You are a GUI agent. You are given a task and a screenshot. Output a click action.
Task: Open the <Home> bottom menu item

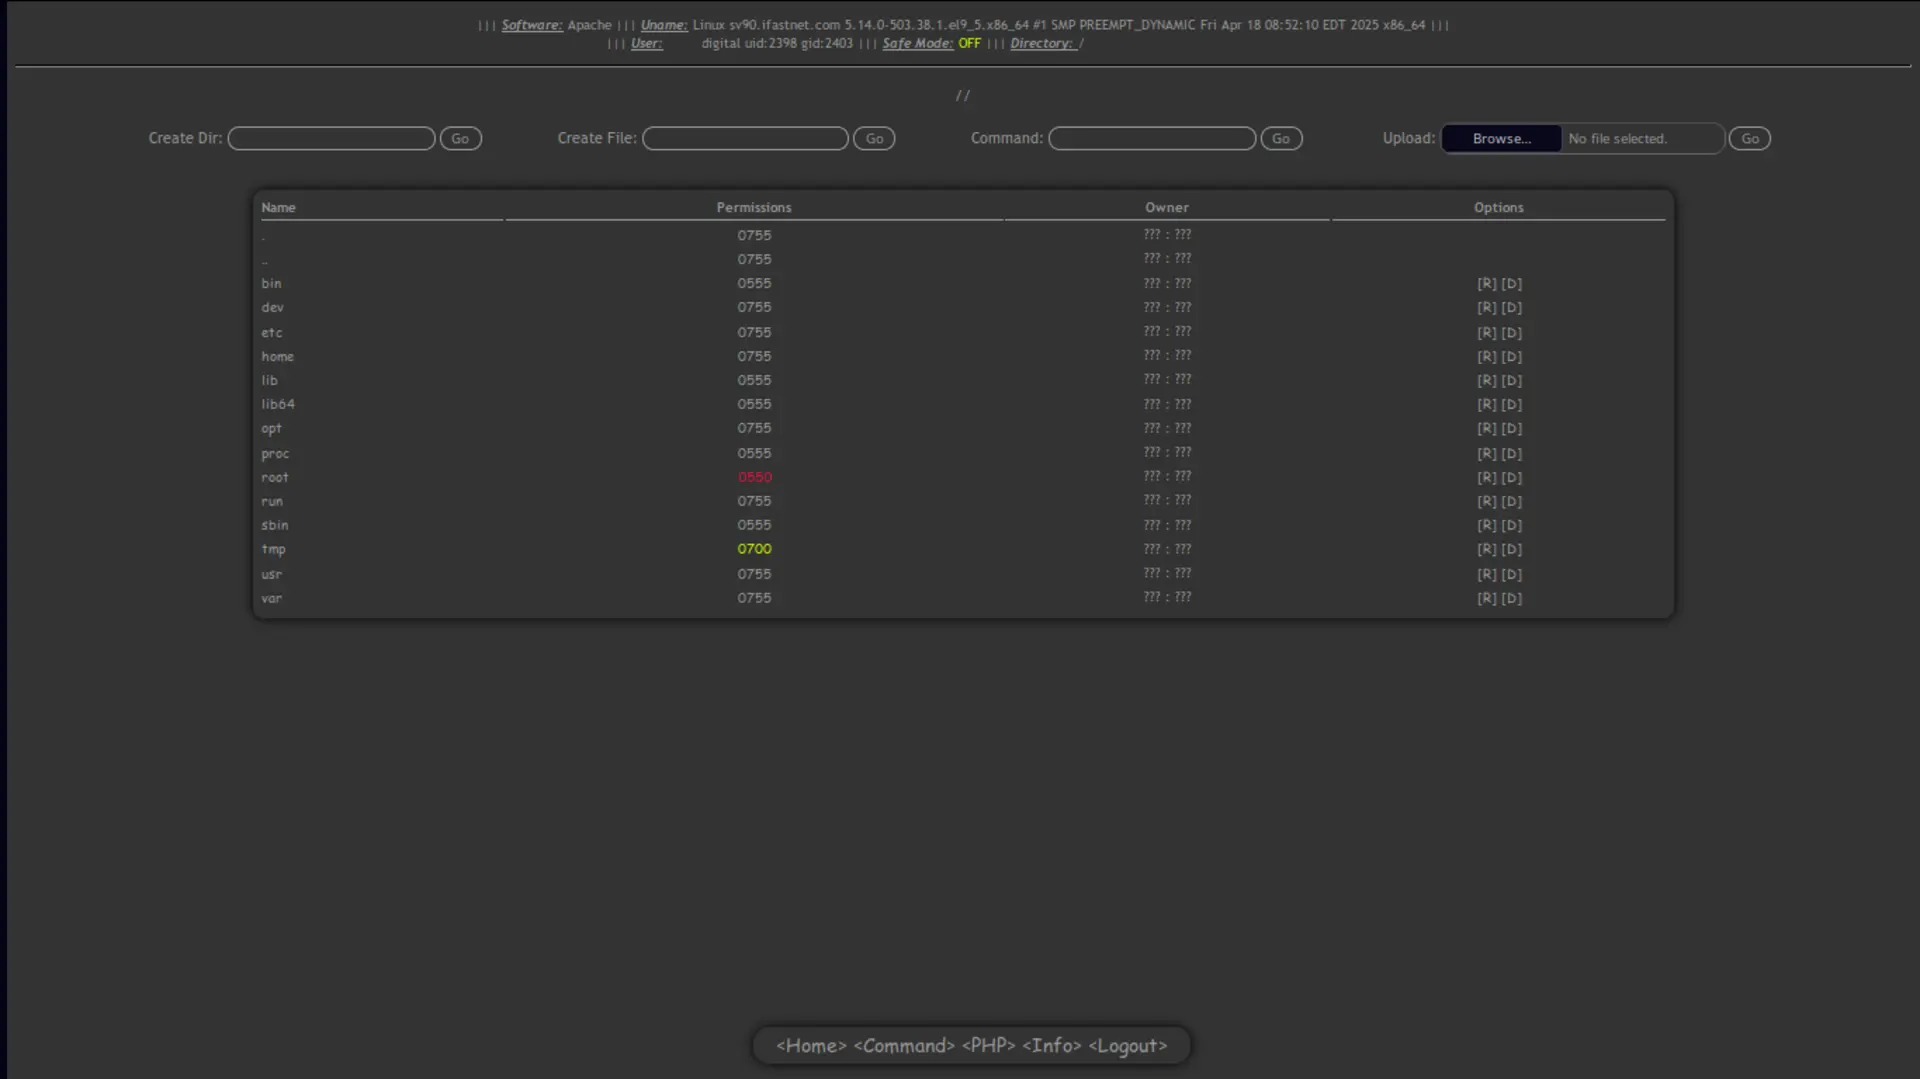(x=811, y=1045)
